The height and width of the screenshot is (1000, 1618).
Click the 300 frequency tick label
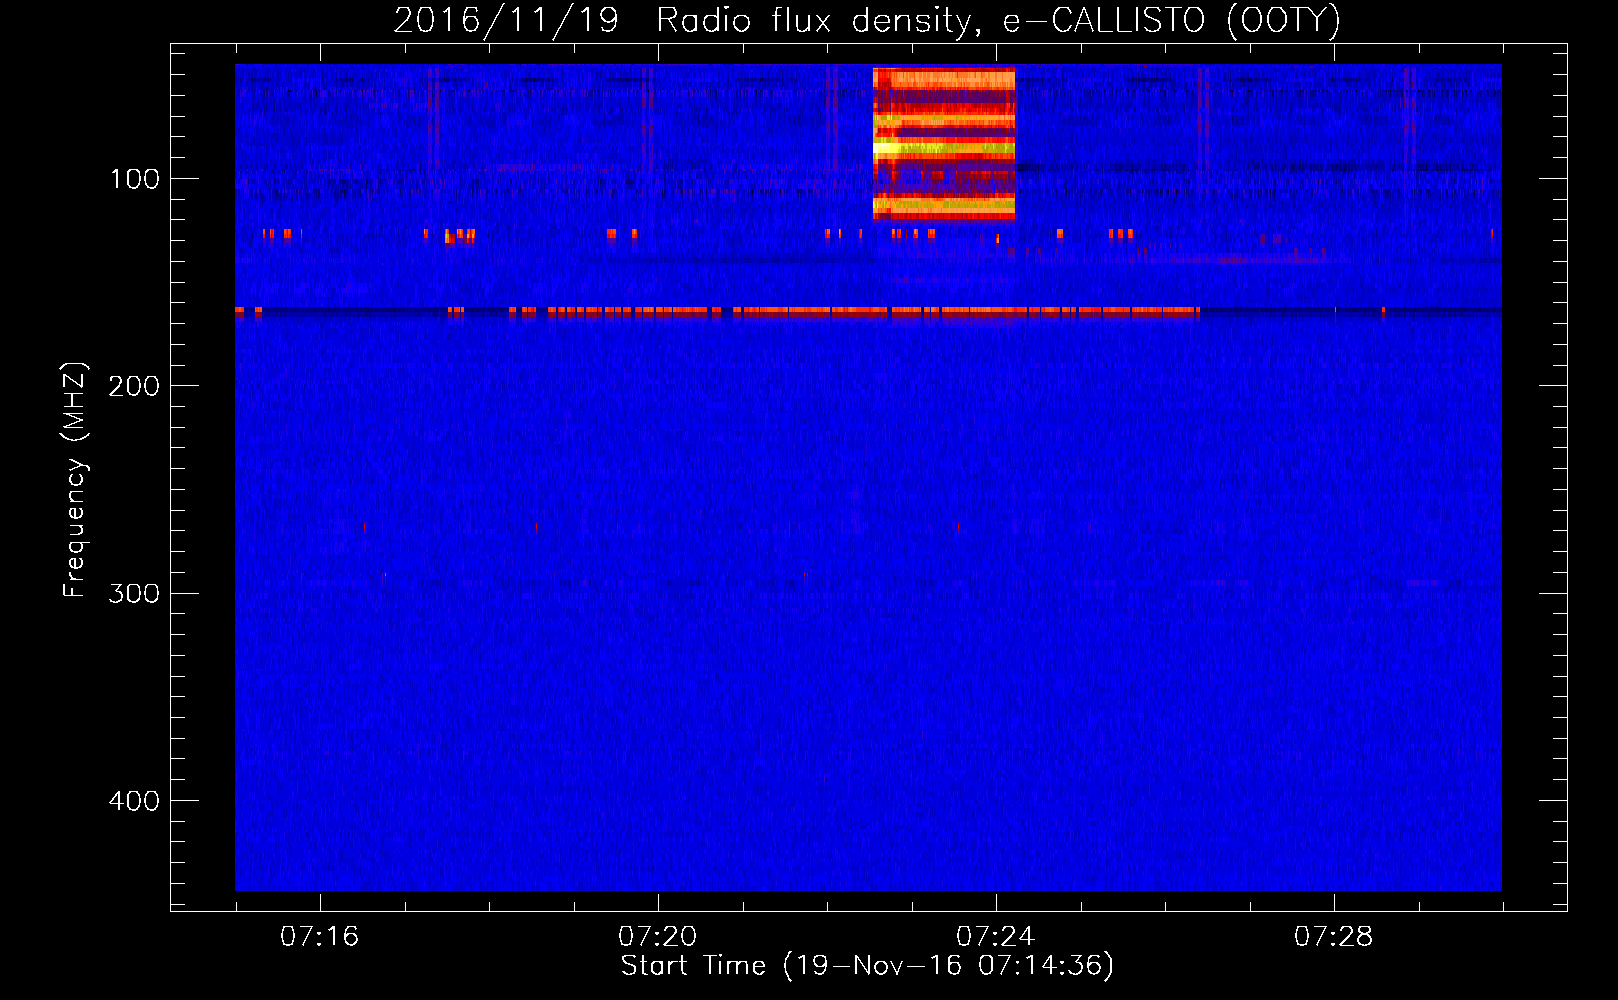click(134, 593)
